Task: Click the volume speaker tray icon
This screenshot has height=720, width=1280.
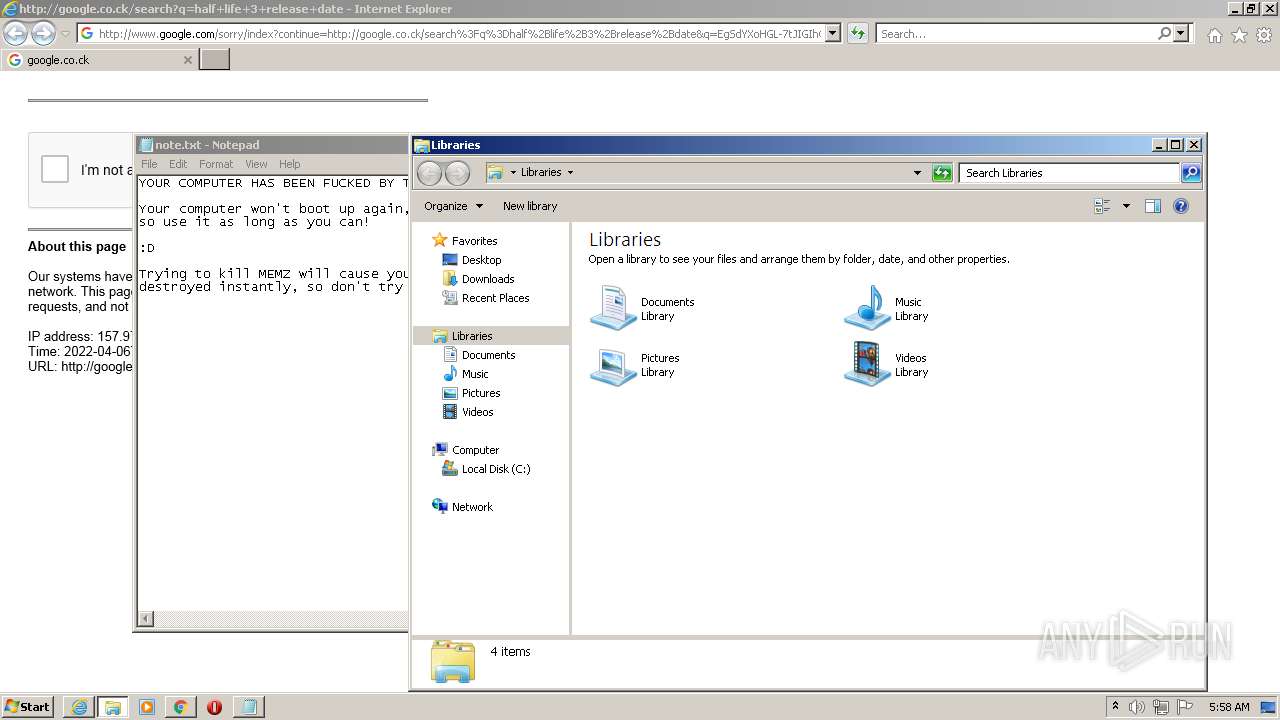Action: 1137,707
